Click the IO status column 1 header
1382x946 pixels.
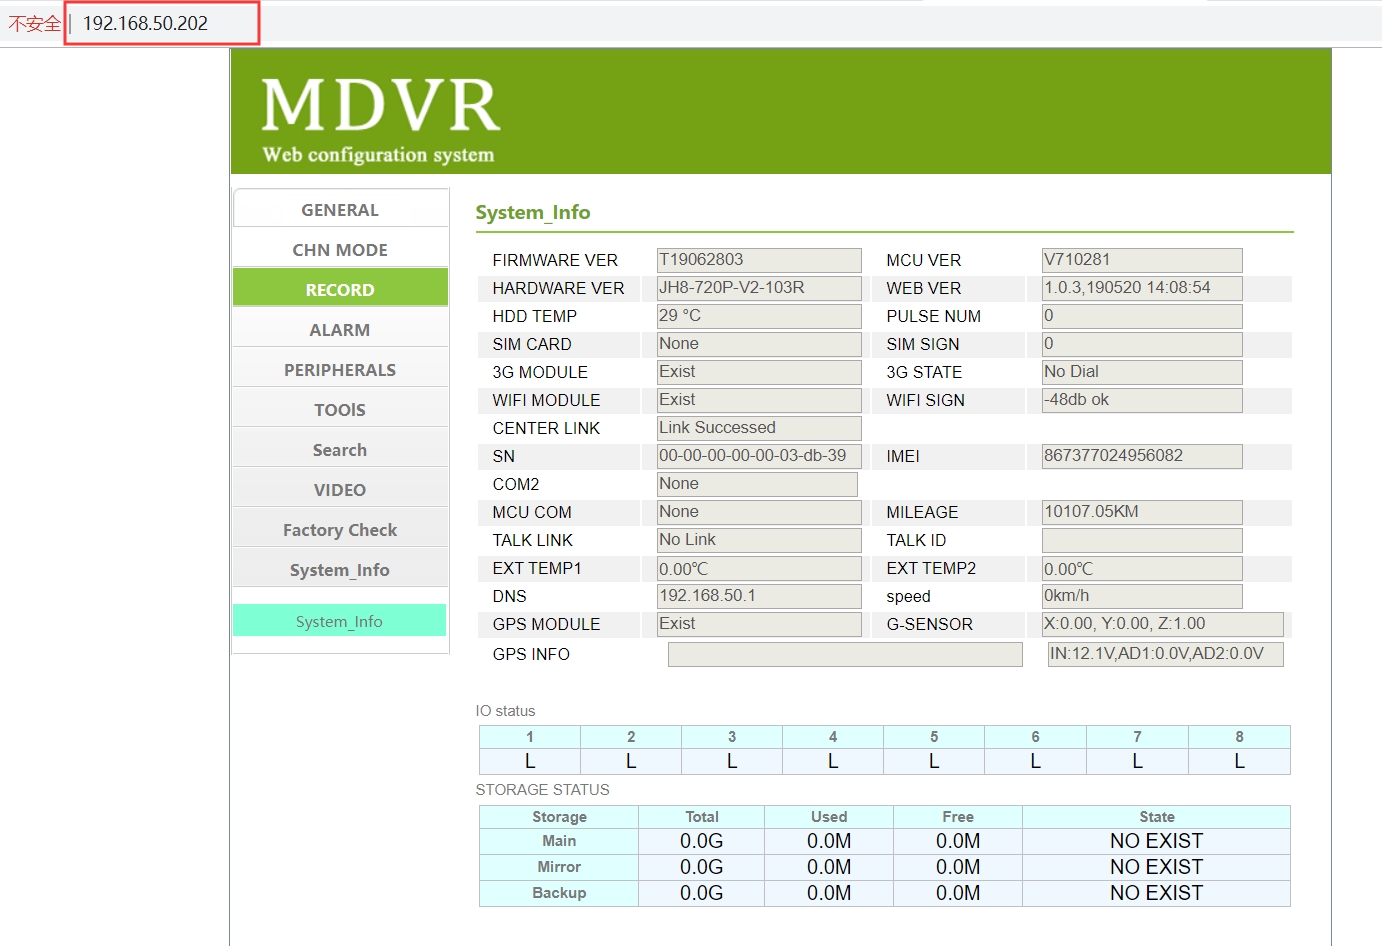point(530,737)
